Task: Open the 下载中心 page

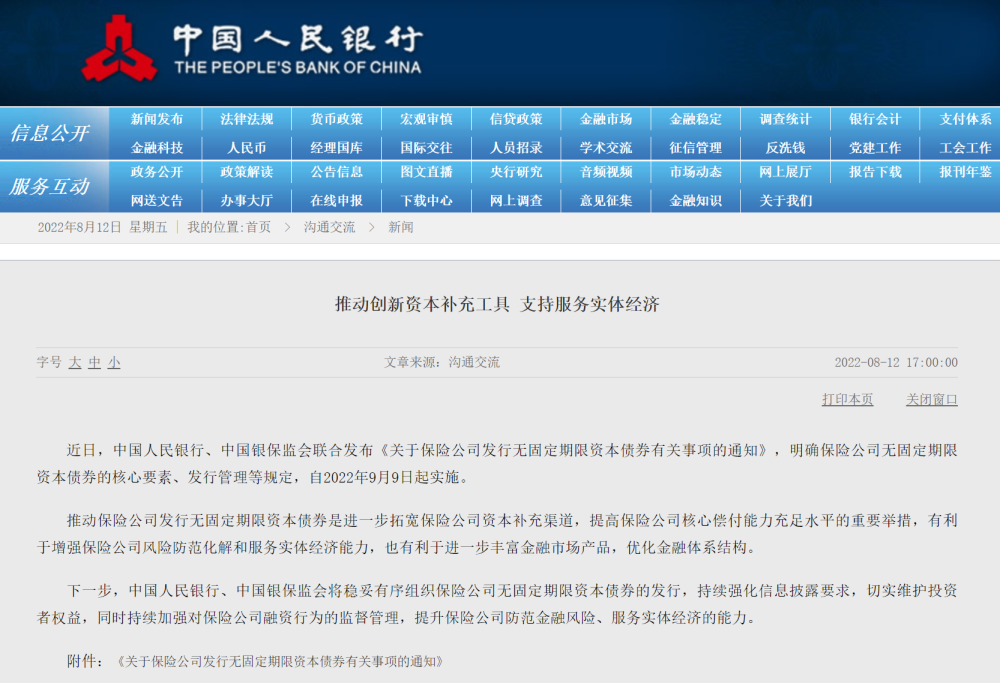Action: [x=426, y=200]
